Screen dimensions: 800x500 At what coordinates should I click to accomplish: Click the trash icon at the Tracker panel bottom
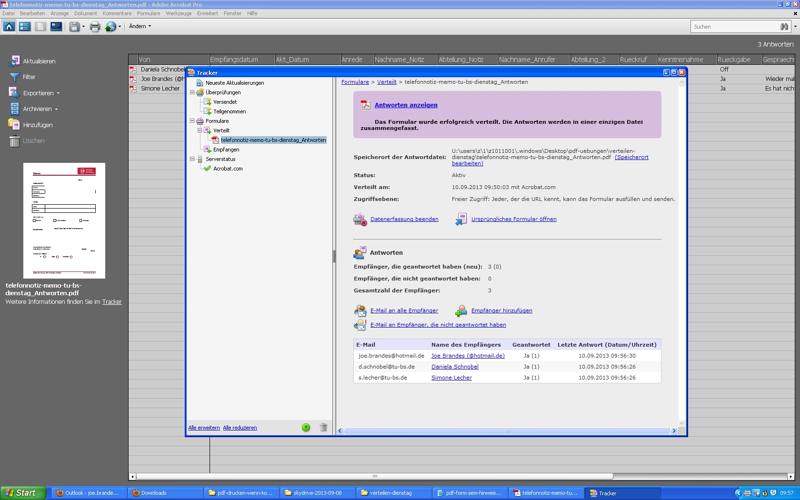323,428
